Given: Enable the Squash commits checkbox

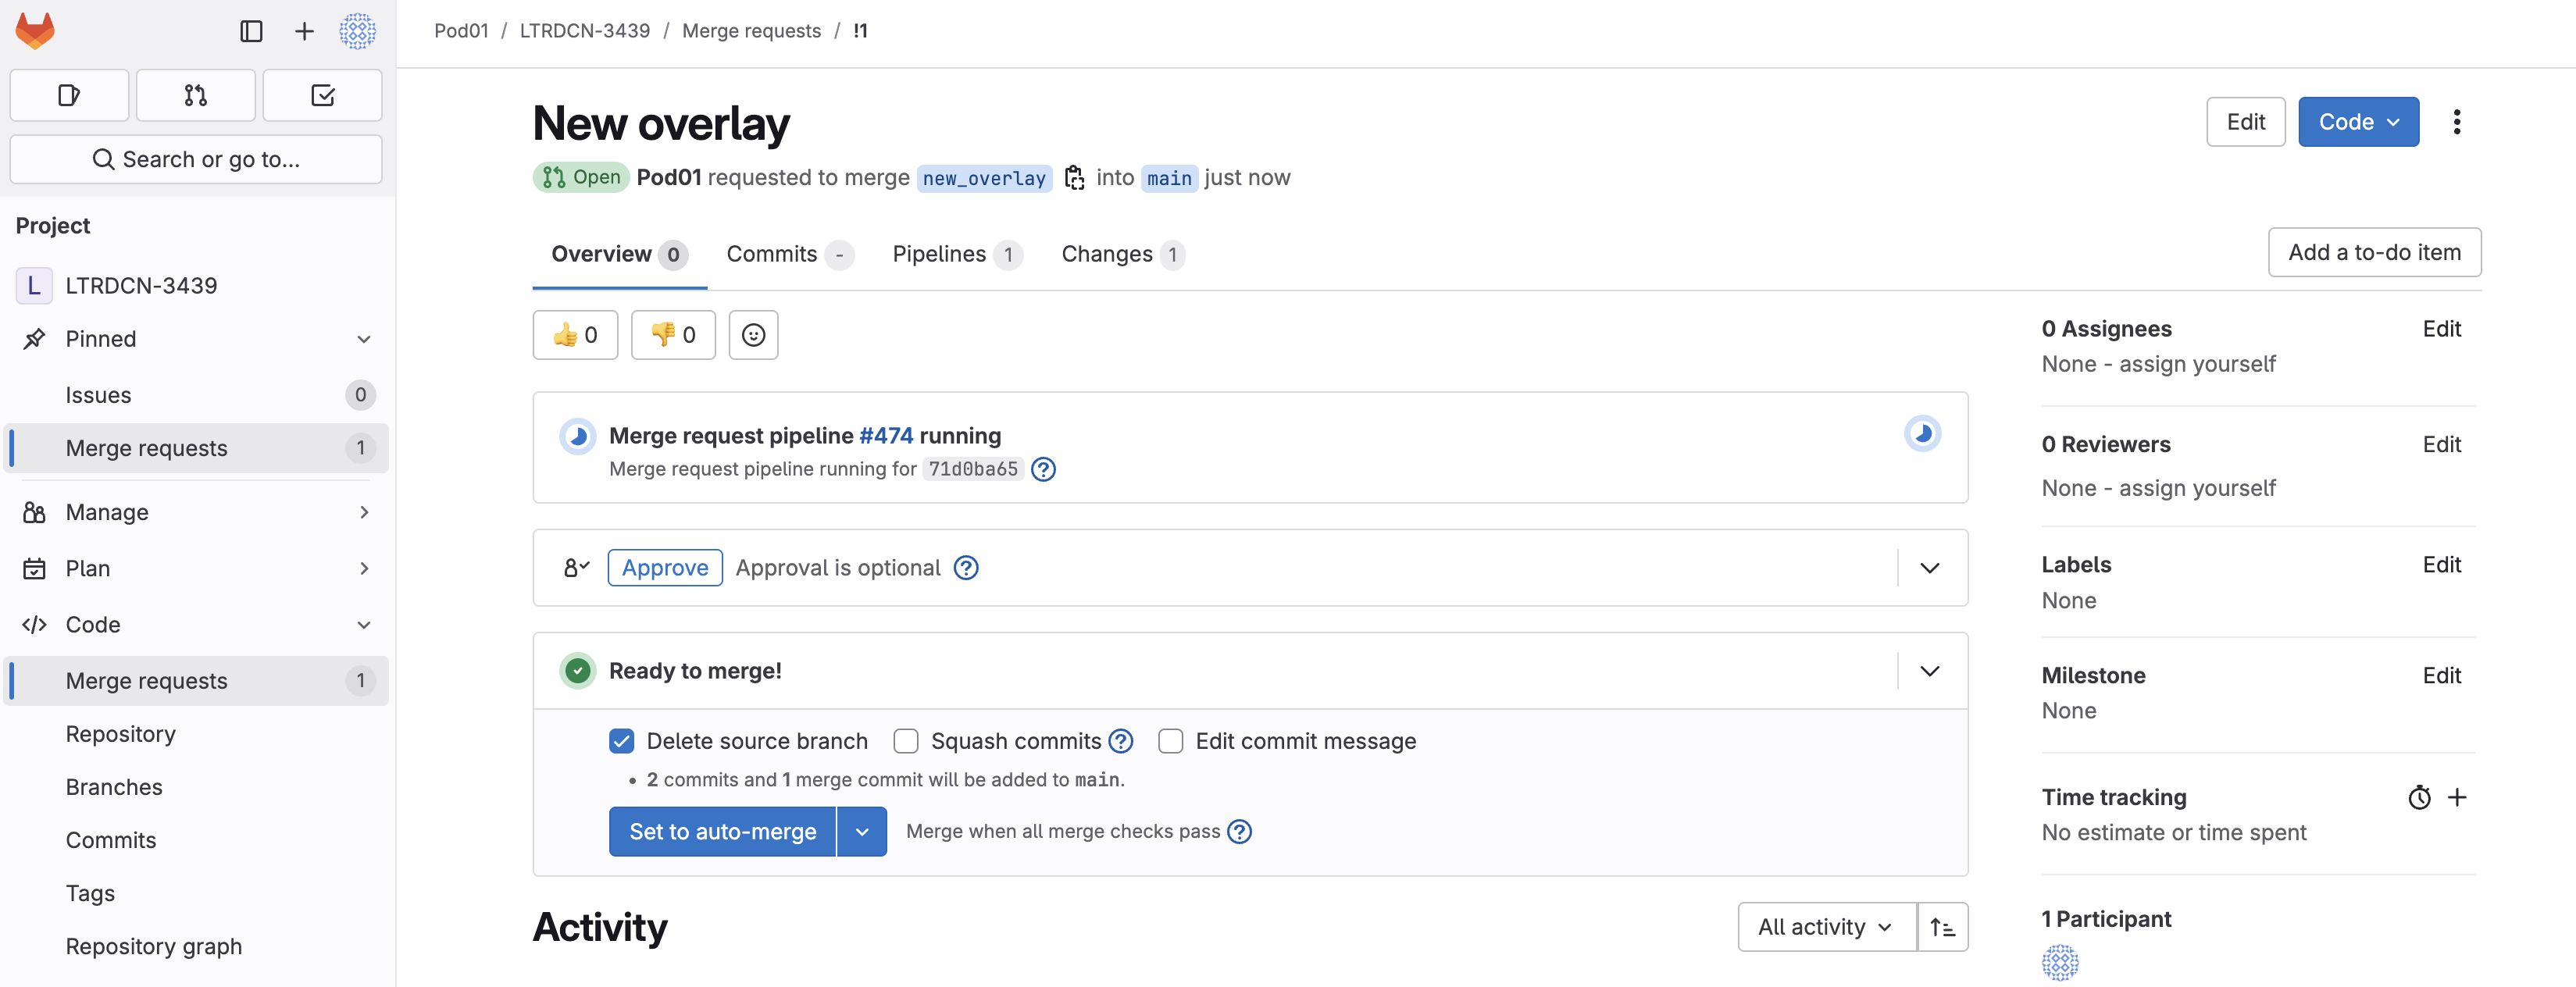Looking at the screenshot, I should tap(906, 741).
